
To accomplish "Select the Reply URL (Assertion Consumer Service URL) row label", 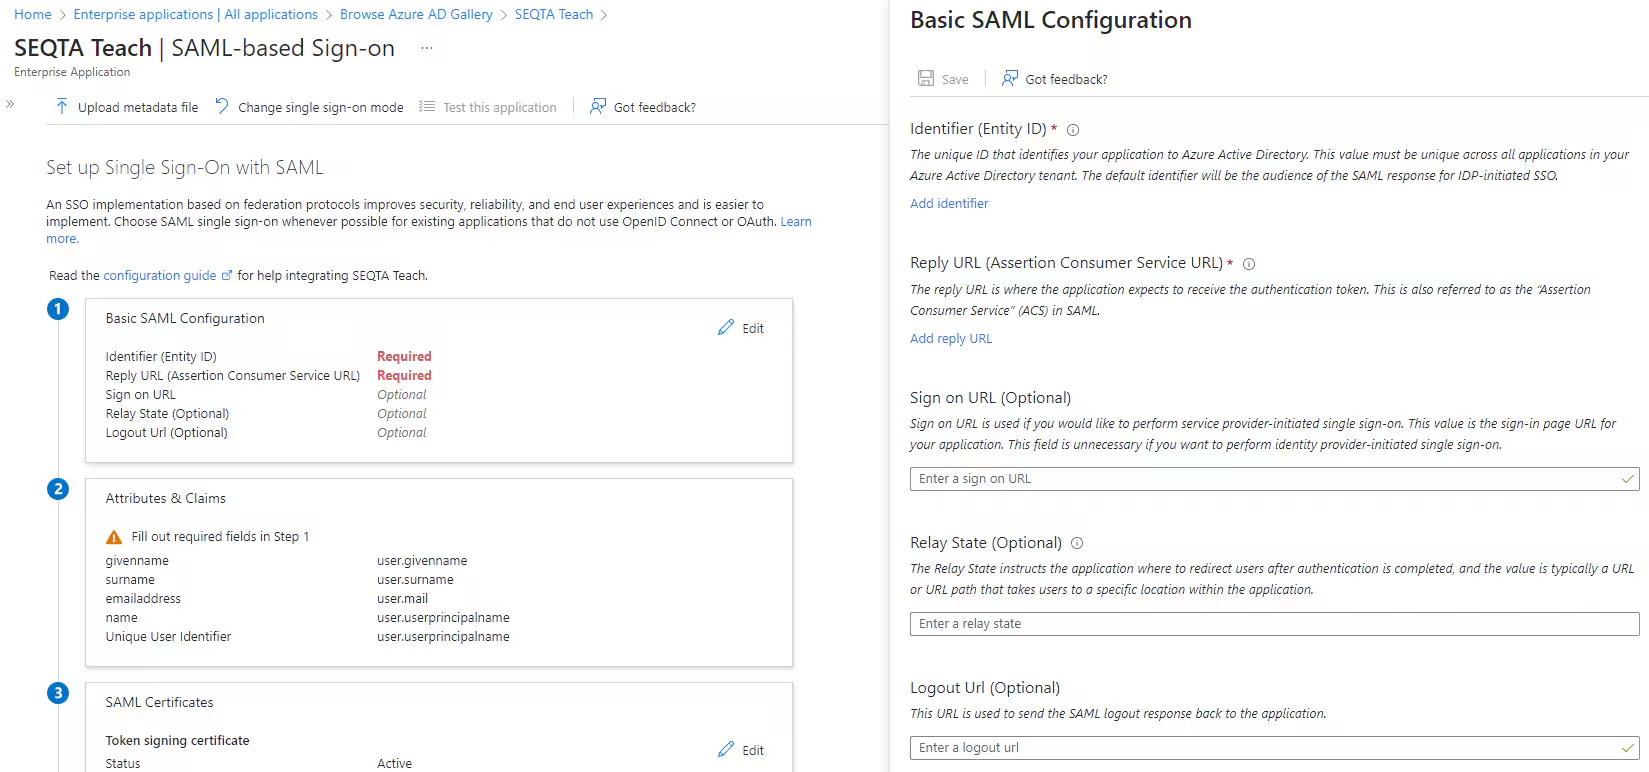I will [233, 376].
